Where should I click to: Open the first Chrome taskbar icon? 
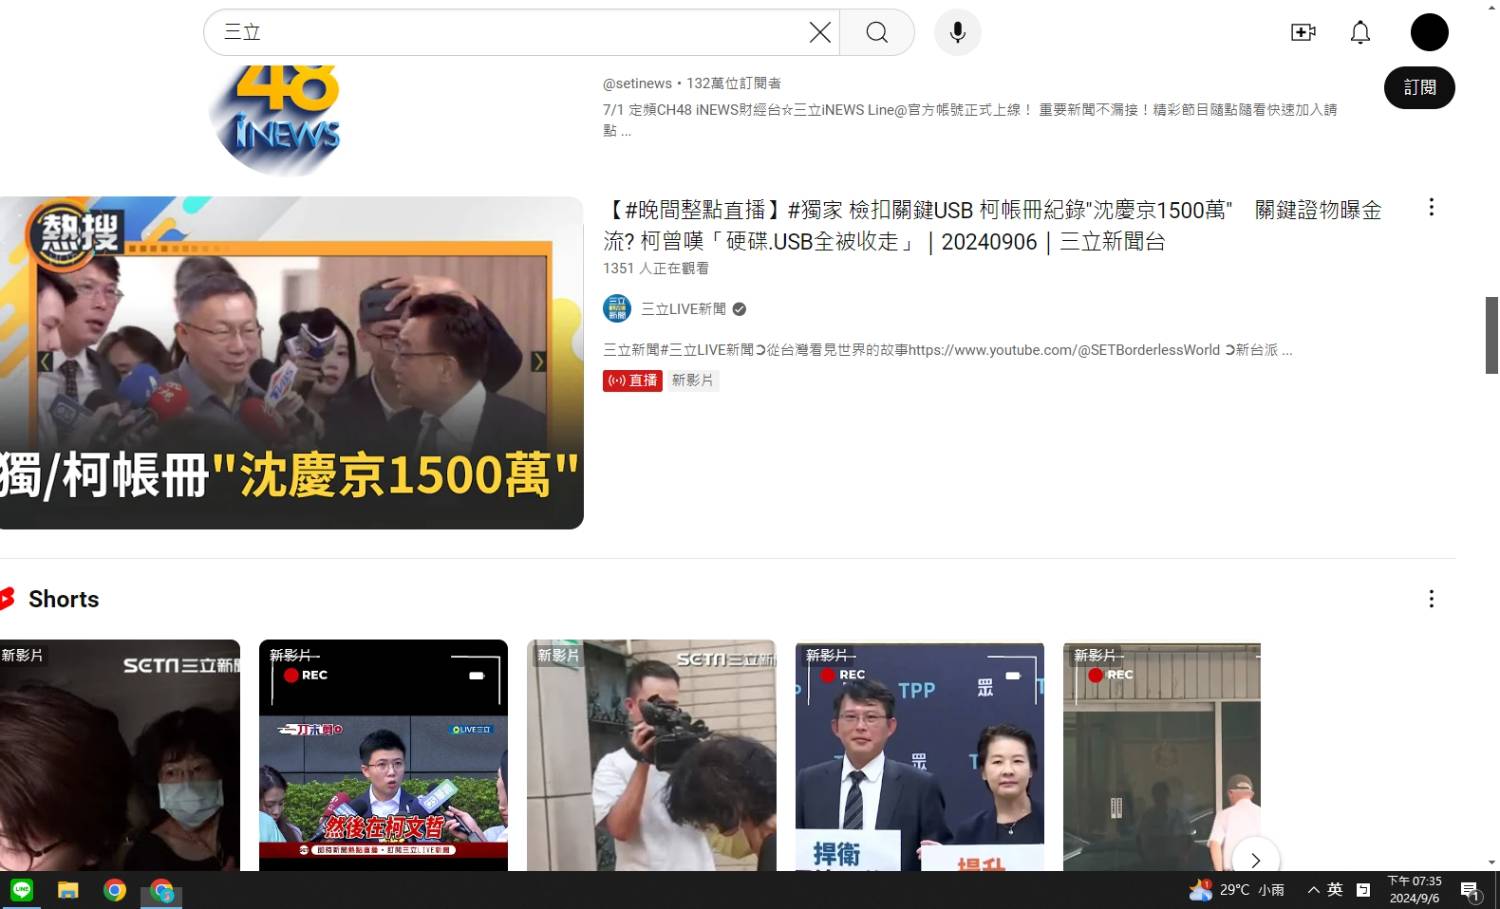click(x=115, y=890)
